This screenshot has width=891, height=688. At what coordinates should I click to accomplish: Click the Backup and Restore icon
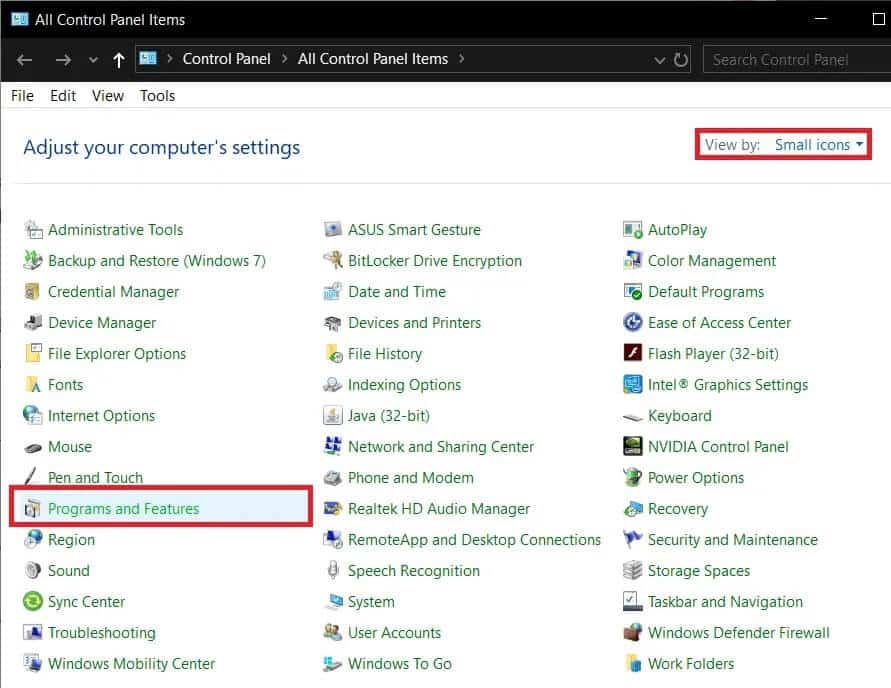tap(33, 261)
